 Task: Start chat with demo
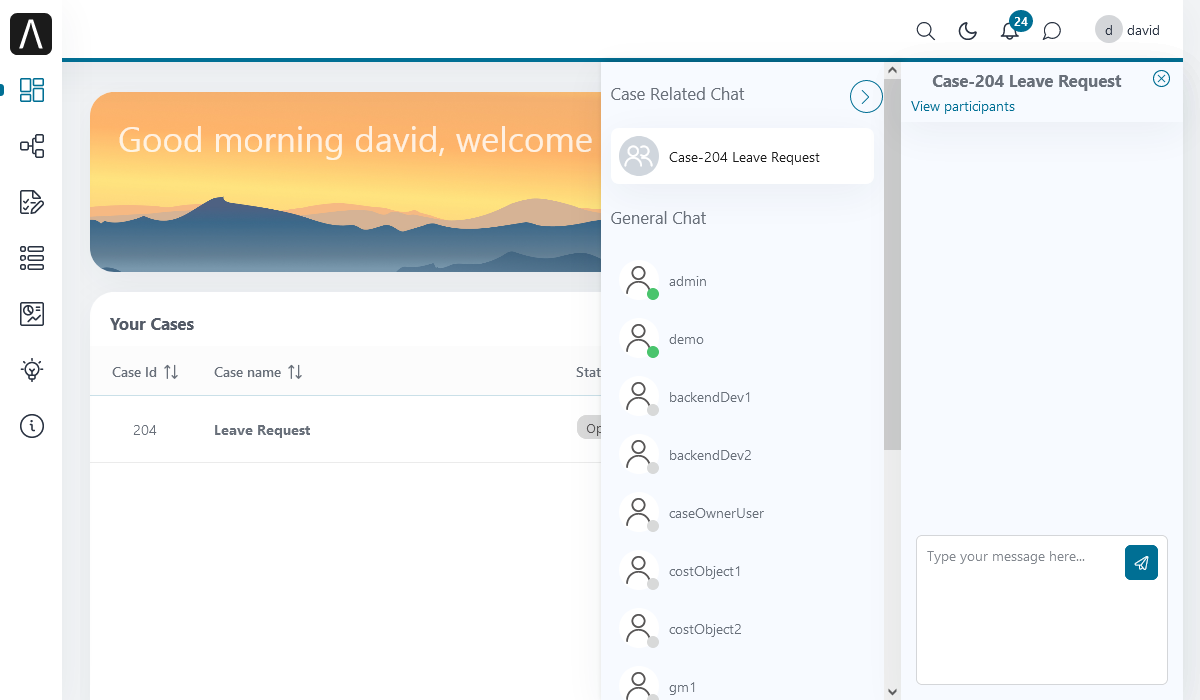(x=742, y=339)
